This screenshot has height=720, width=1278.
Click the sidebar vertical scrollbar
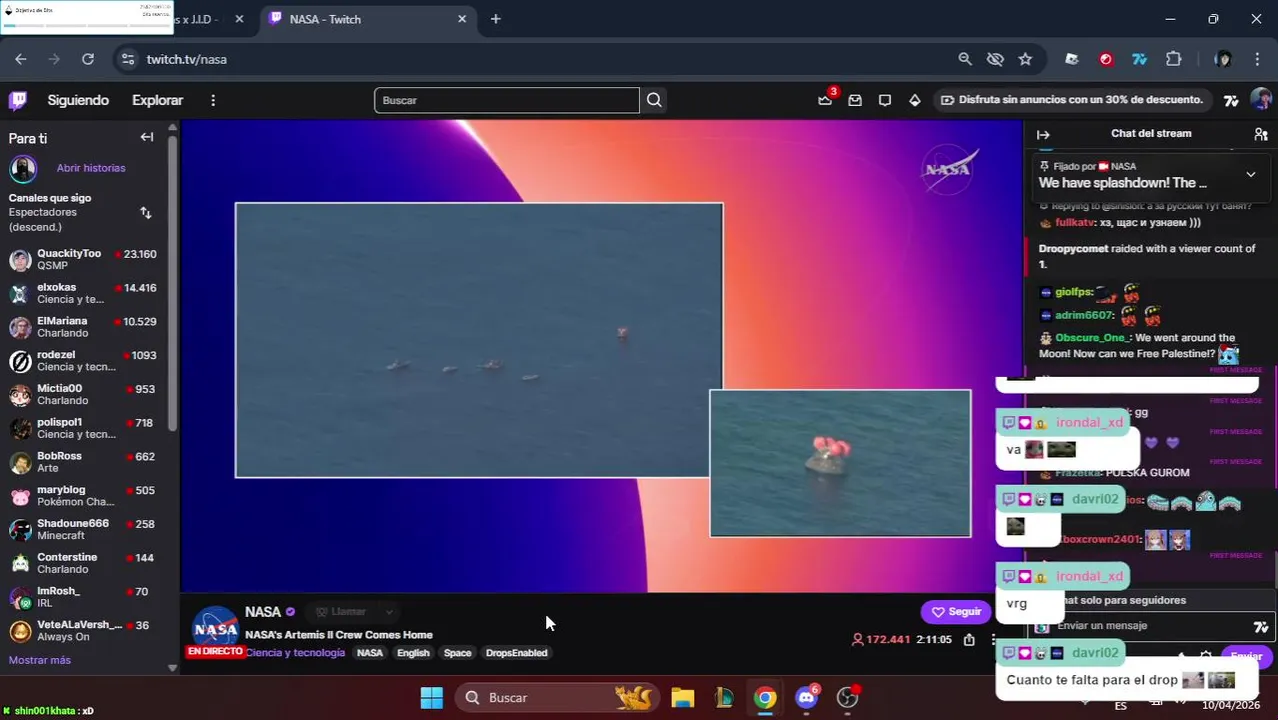(x=172, y=285)
